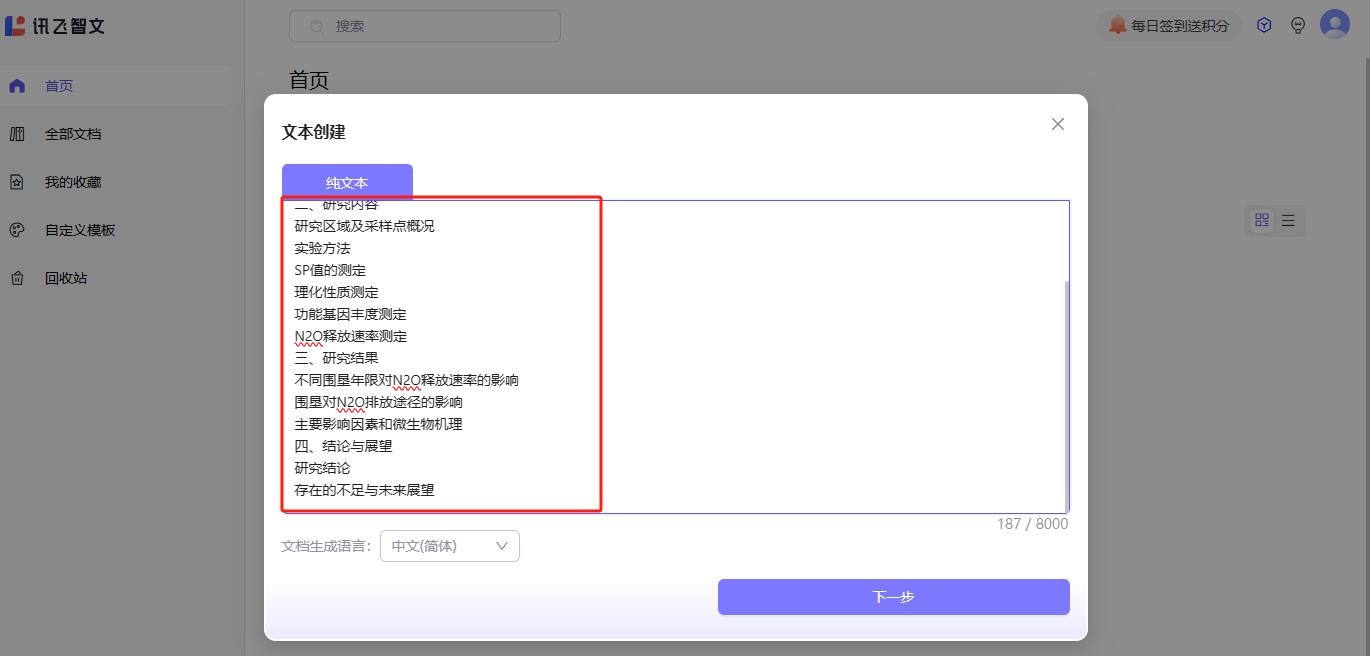Switch to list view layout
Viewport: 1370px width, 656px height.
pos(1287,220)
